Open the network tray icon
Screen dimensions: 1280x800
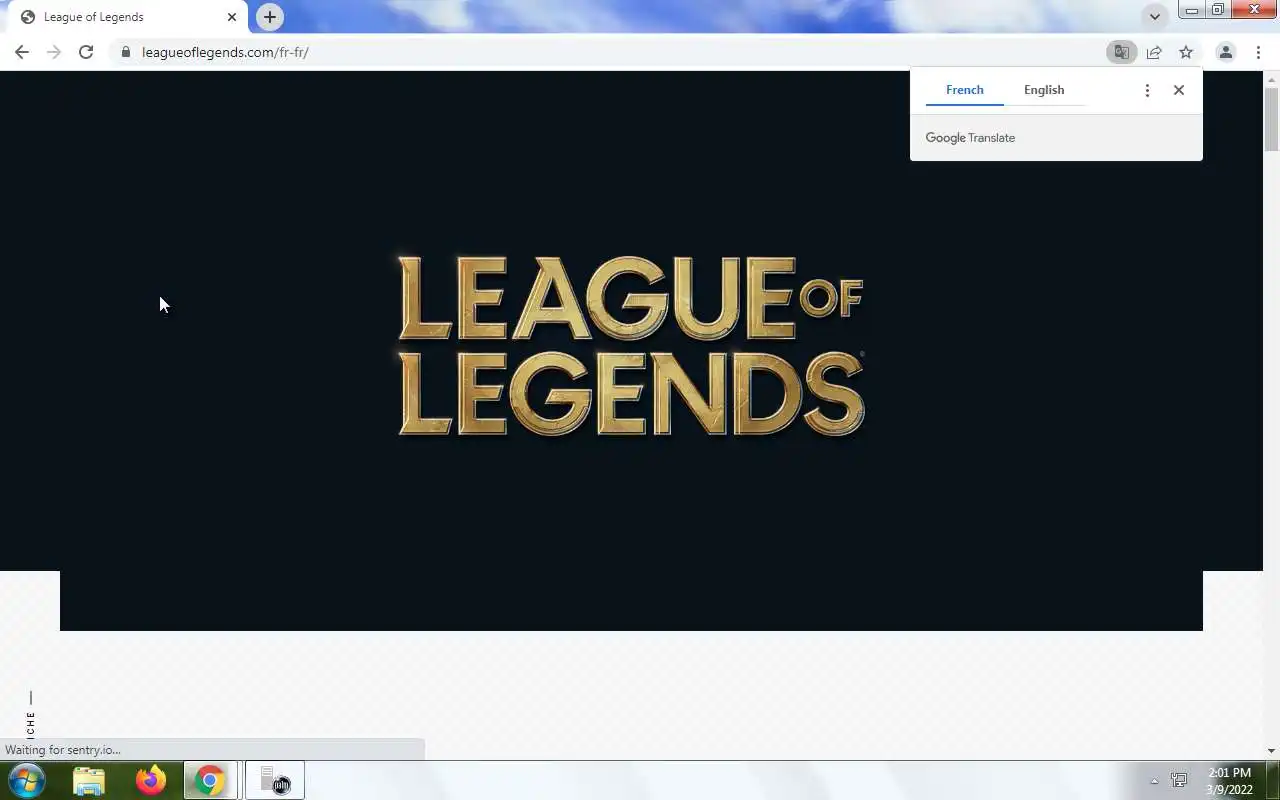point(1179,781)
